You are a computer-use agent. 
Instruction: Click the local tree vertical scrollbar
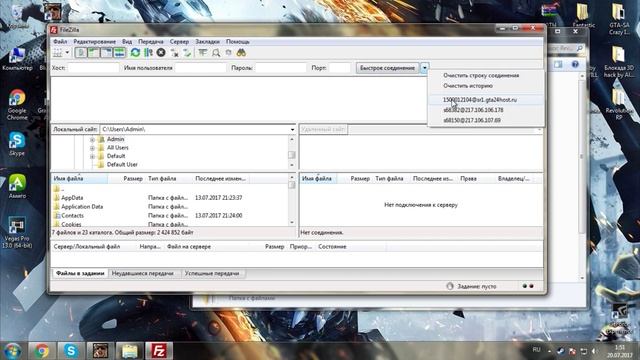292,152
